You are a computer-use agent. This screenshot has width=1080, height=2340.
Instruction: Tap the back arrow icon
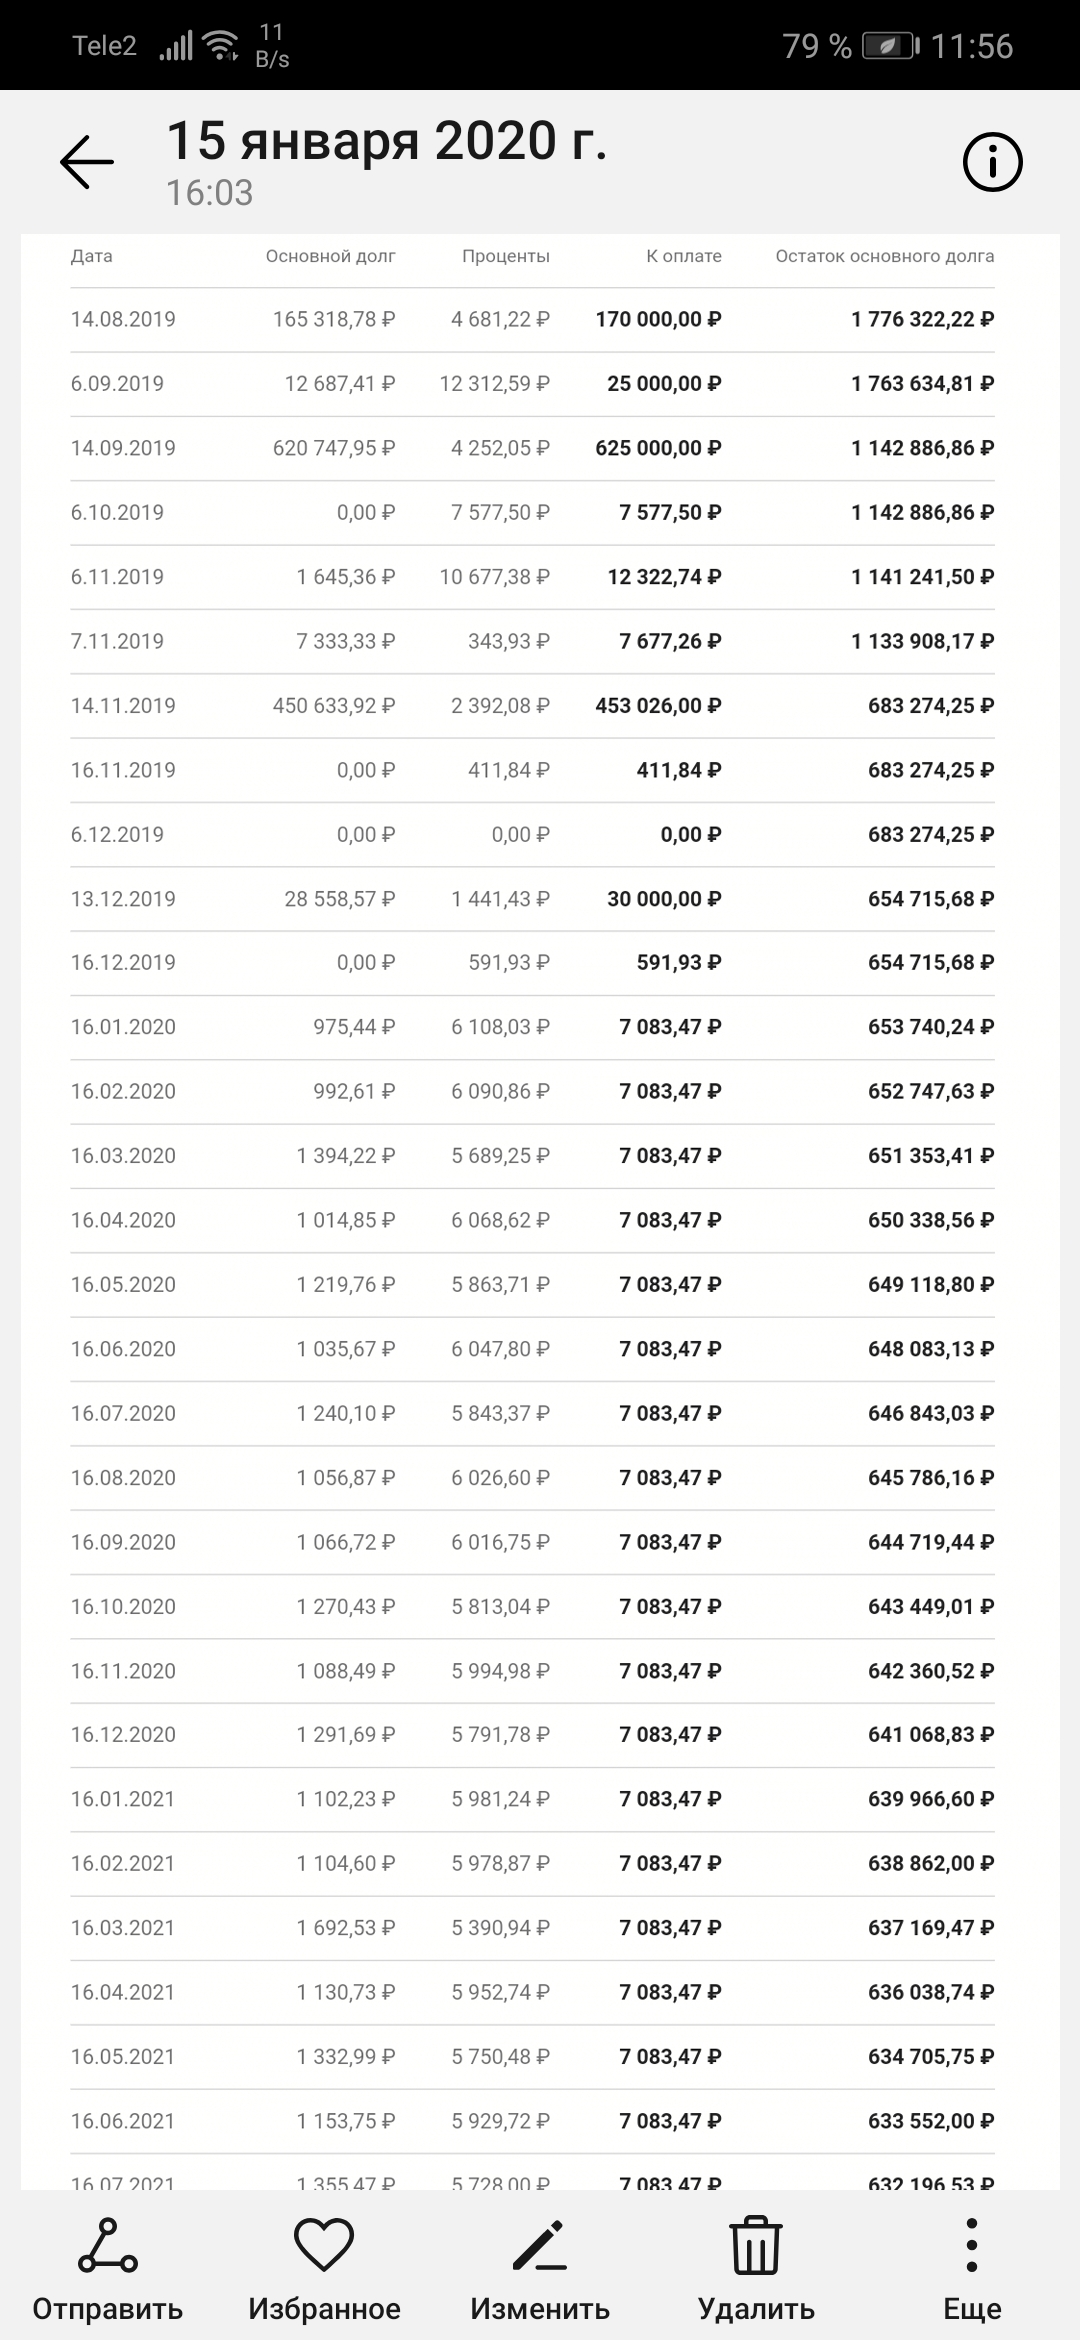click(x=87, y=162)
